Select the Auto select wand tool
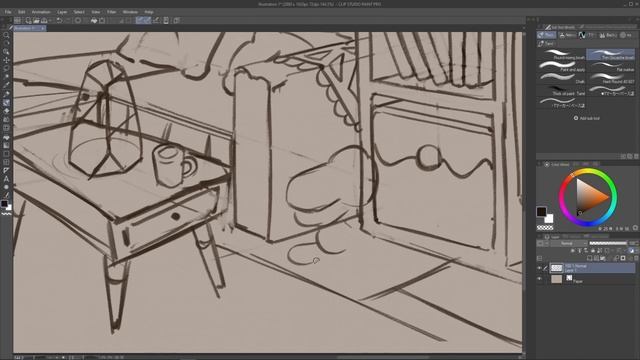 point(6,77)
